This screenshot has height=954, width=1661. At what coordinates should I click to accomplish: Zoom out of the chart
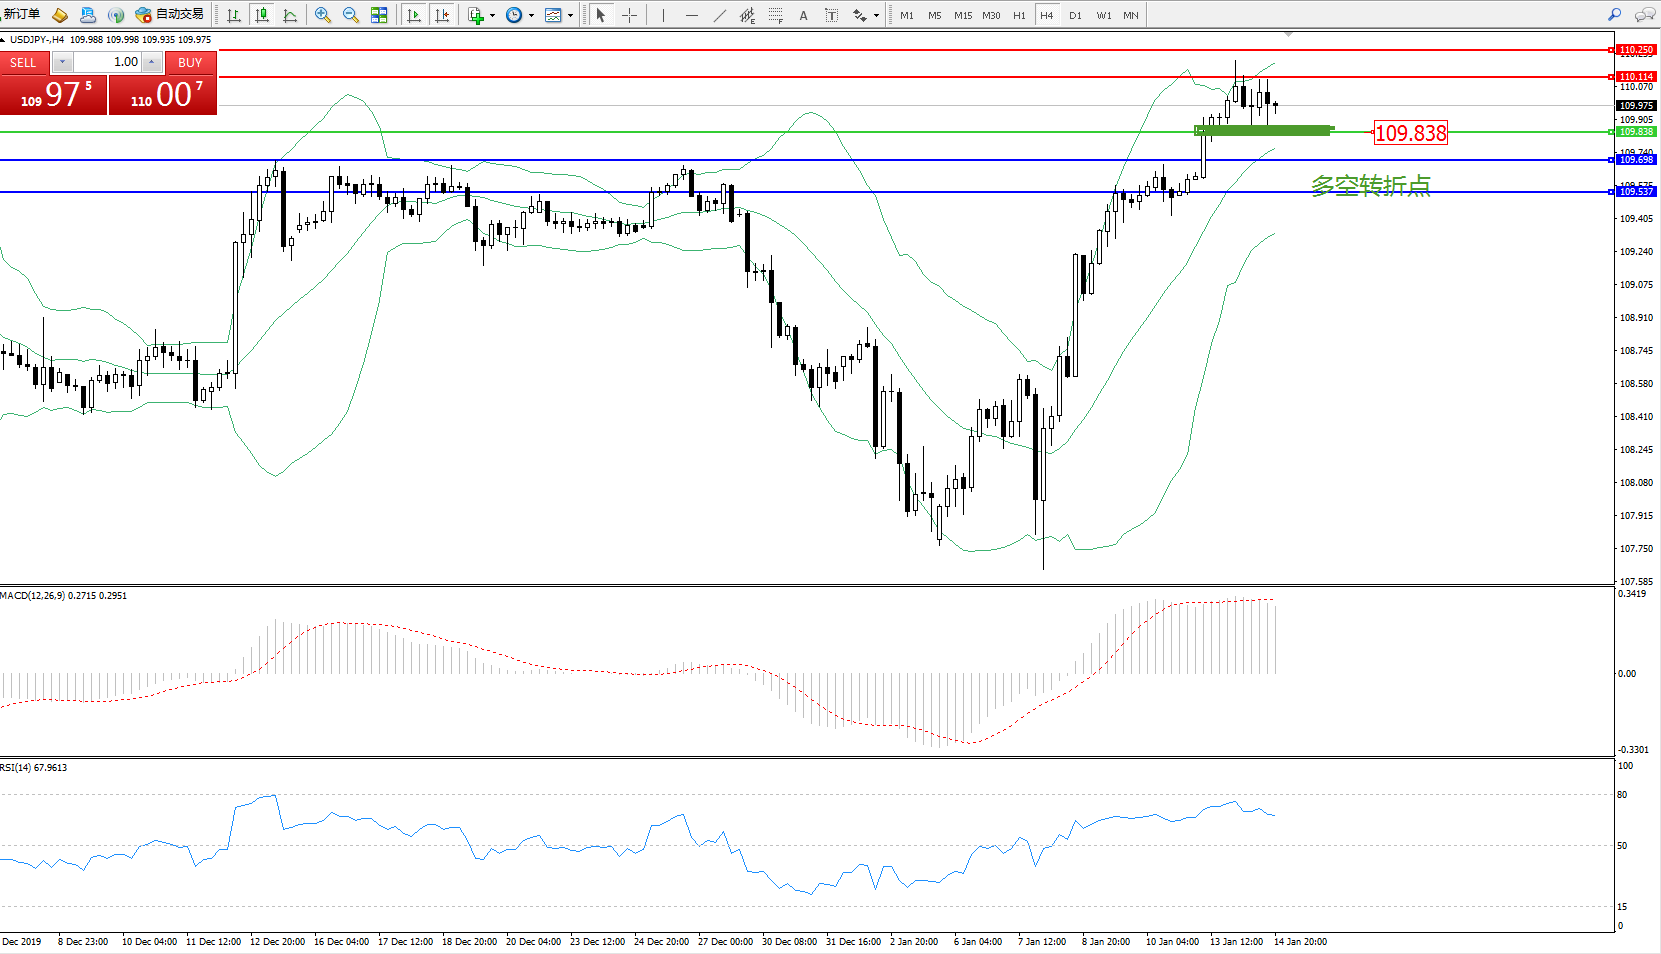pyautogui.click(x=350, y=15)
